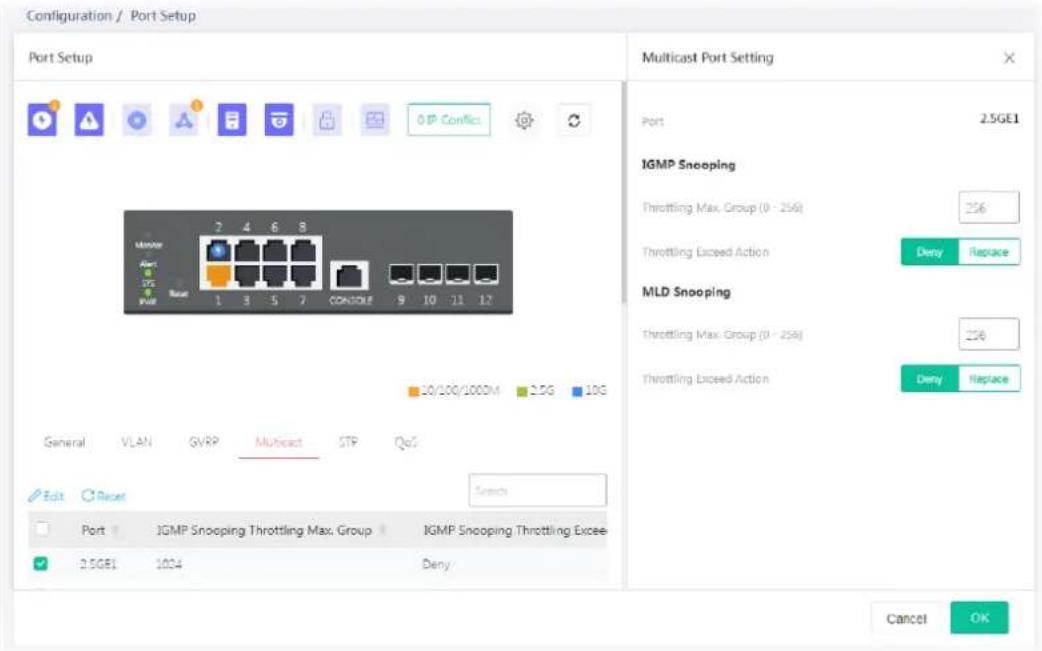The height and width of the screenshot is (651, 1042).
Task: Click the dome camera surveillance icon
Action: pos(279,120)
